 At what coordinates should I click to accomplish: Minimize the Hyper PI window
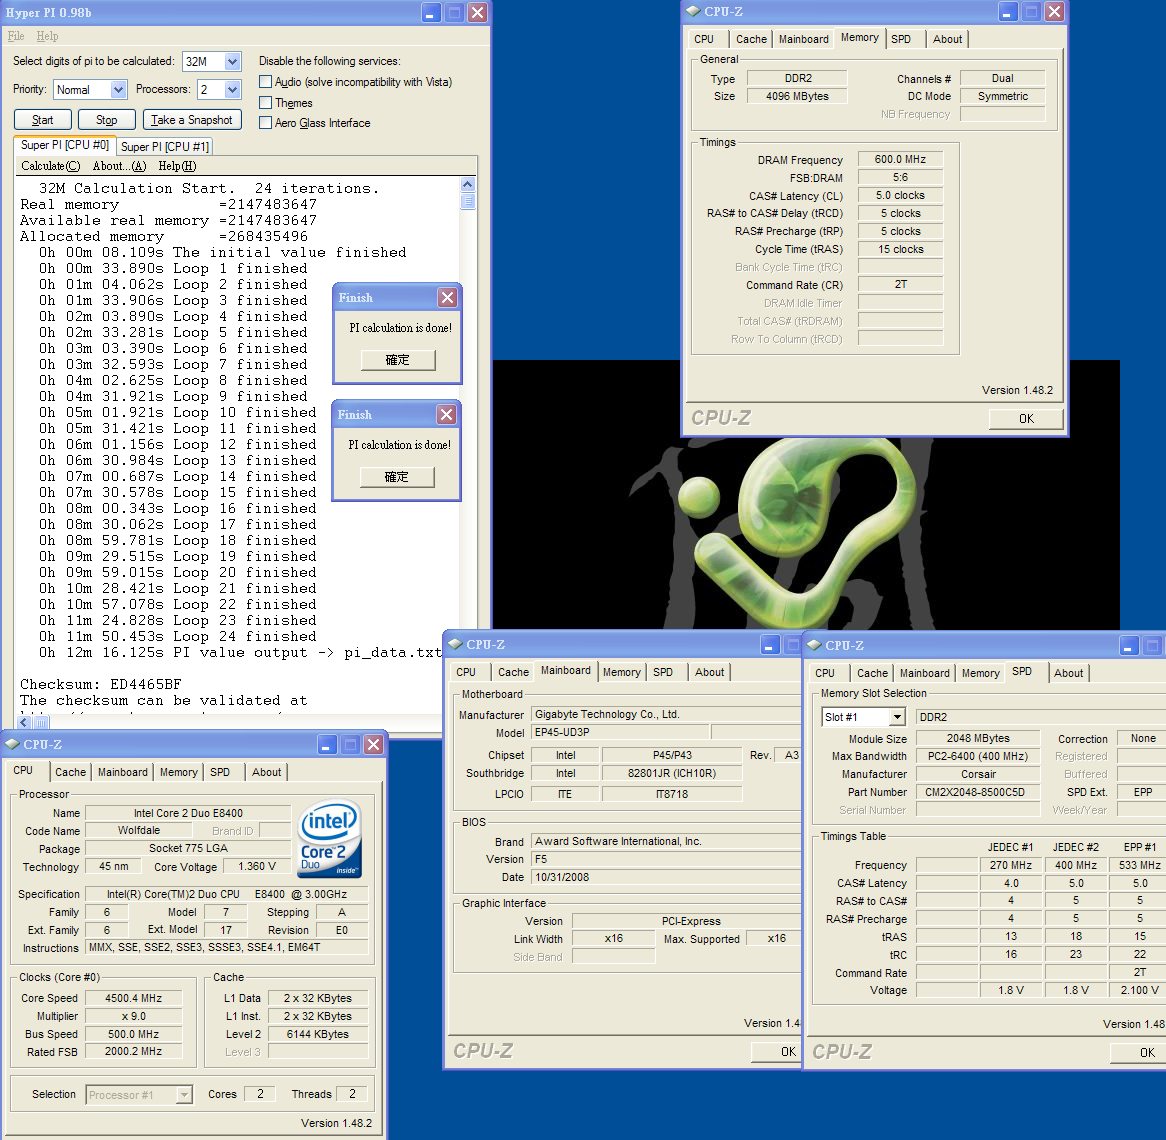point(431,12)
